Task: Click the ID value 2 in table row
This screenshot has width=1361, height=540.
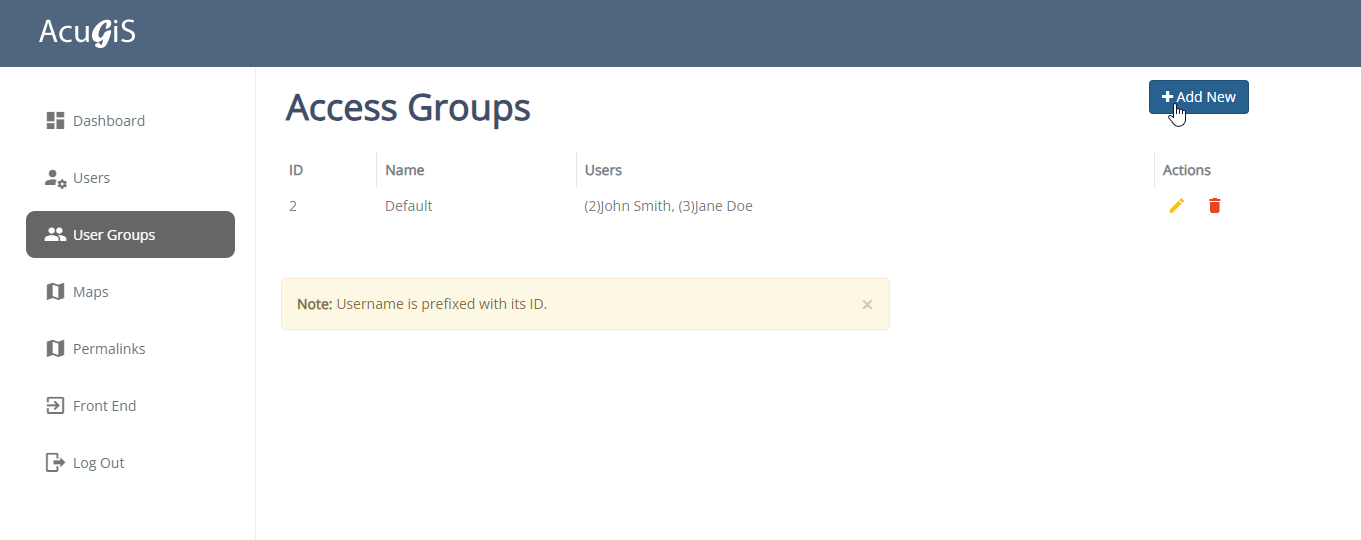Action: (293, 206)
